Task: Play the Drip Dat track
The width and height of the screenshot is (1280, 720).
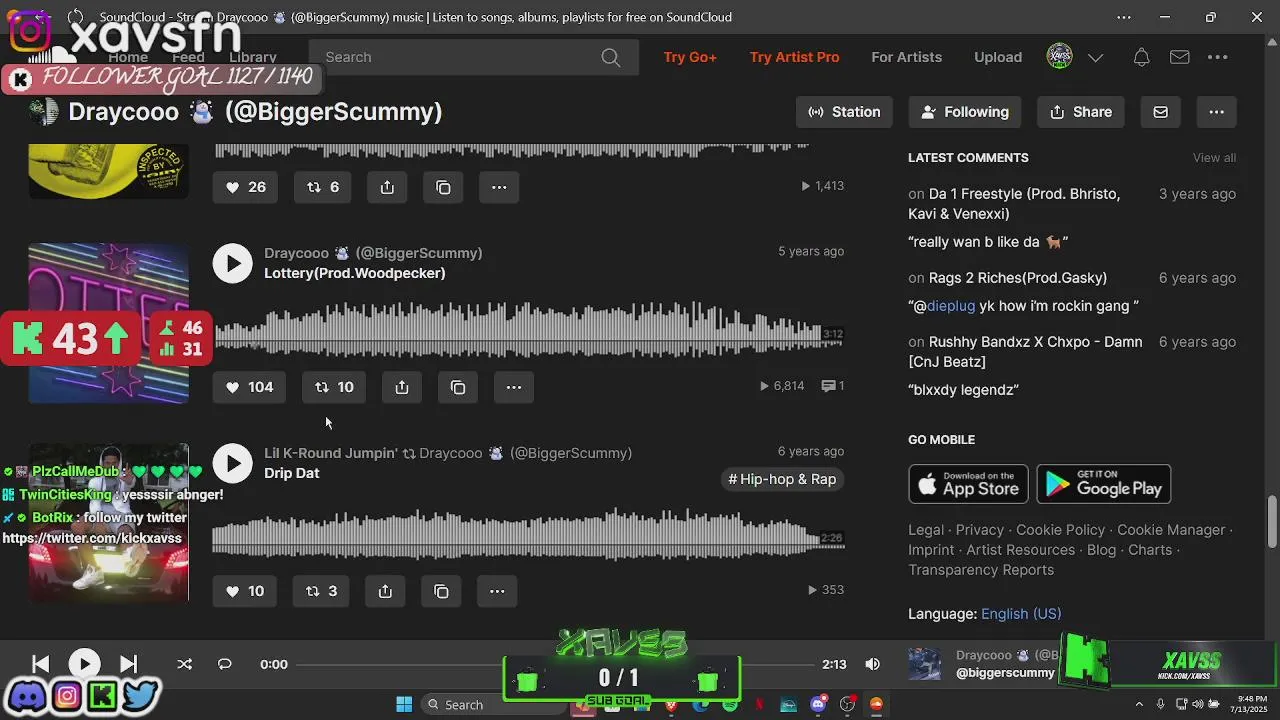Action: (232, 463)
